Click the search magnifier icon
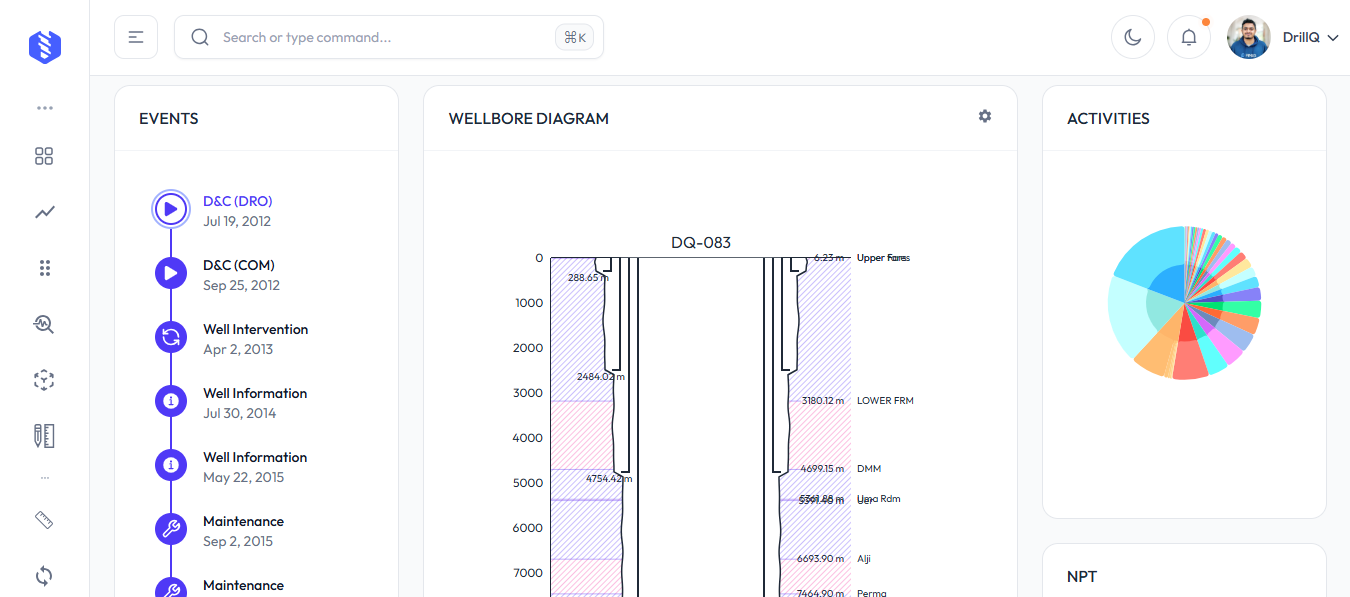This screenshot has height=597, width=1350. tap(200, 37)
